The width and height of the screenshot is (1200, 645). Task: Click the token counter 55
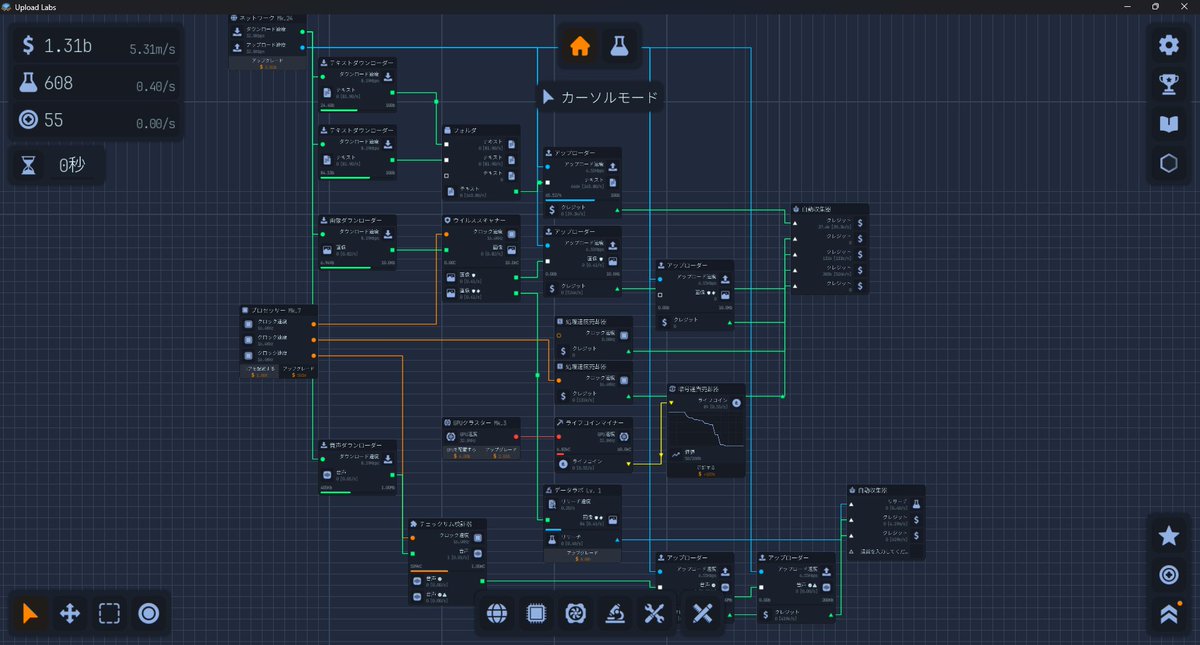click(97, 121)
